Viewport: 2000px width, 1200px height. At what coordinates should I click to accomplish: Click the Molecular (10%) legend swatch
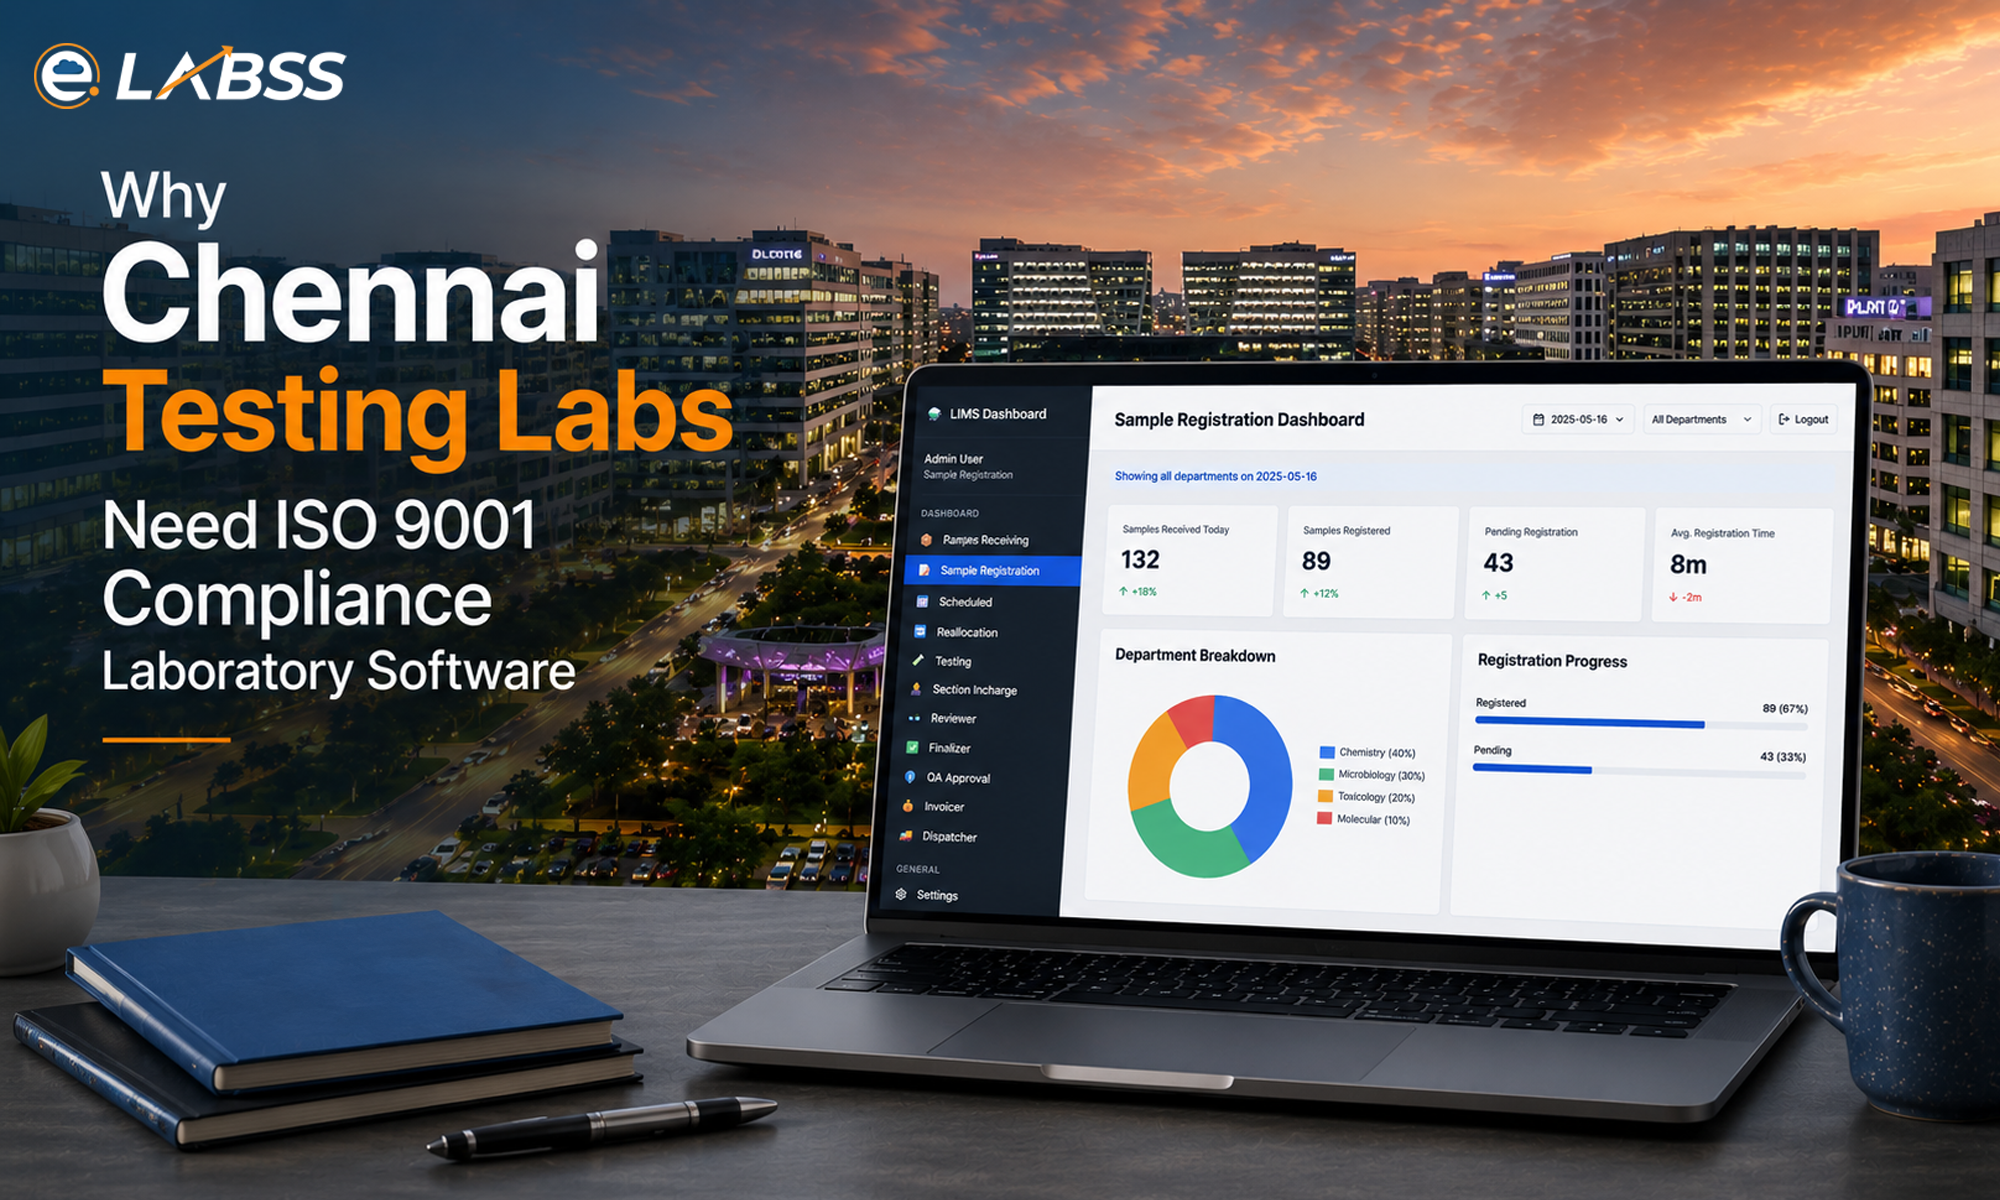coord(1324,818)
